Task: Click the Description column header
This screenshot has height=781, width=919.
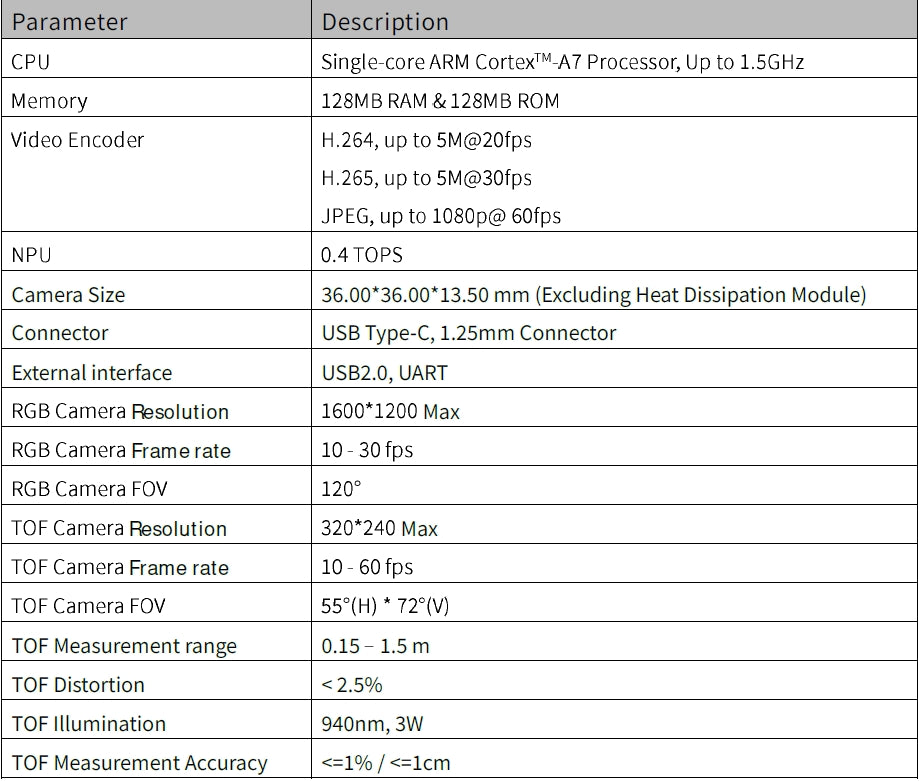Action: pyautogui.click(x=386, y=21)
